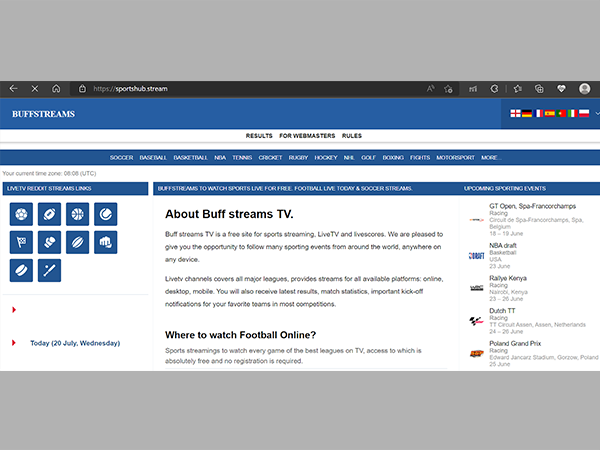
Task: Open soccer ball streams icon
Action: [x=21, y=214]
